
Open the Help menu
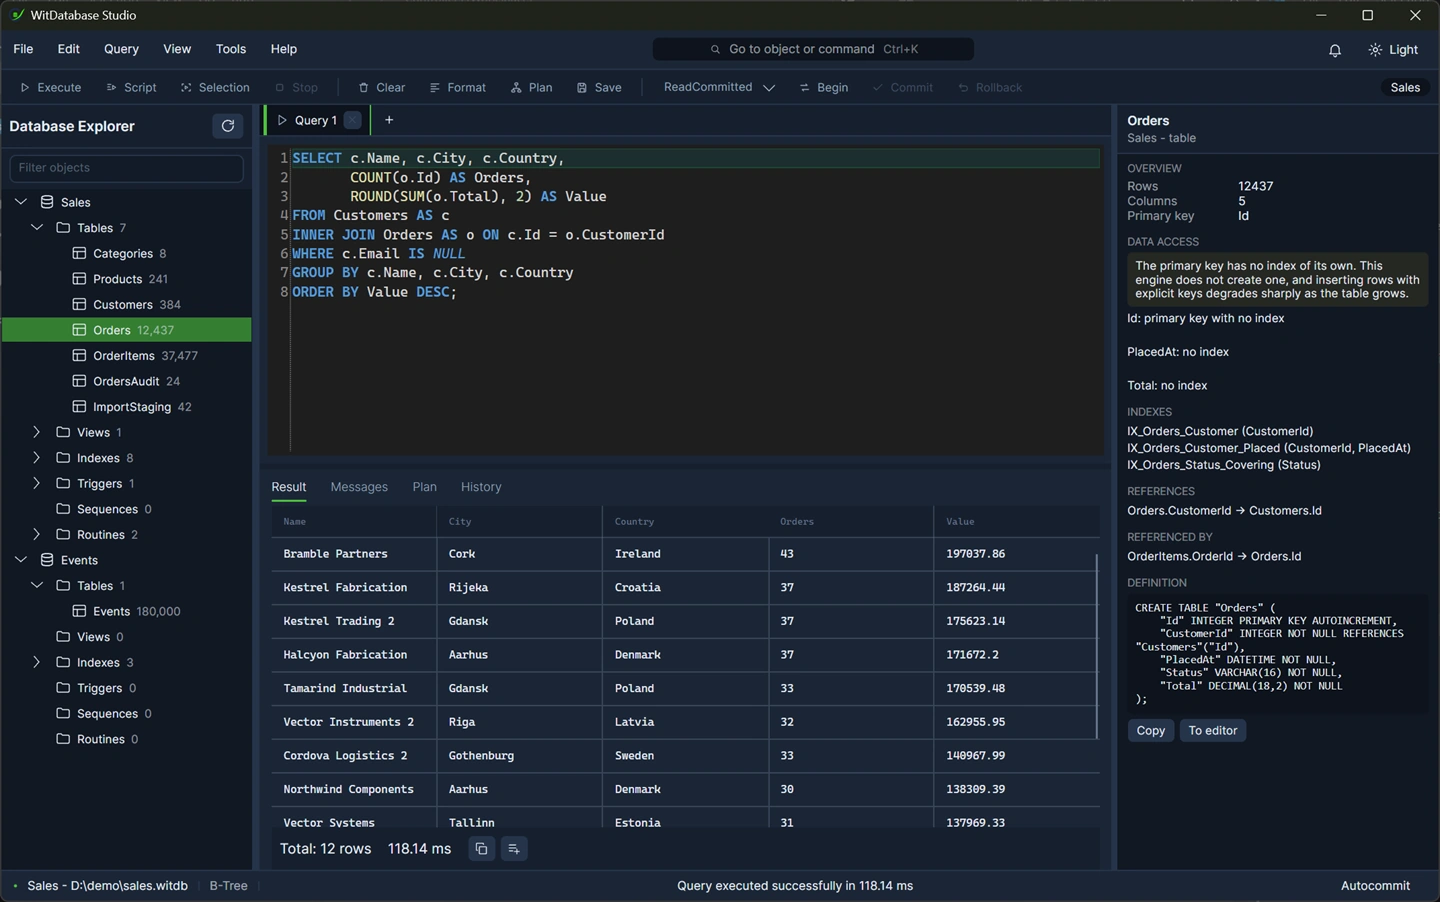pyautogui.click(x=284, y=49)
